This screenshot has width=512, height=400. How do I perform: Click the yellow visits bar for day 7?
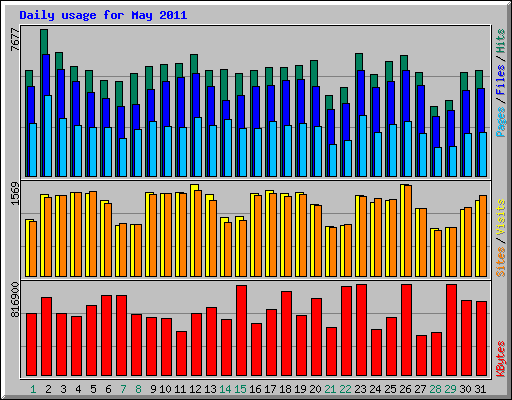click(117, 251)
